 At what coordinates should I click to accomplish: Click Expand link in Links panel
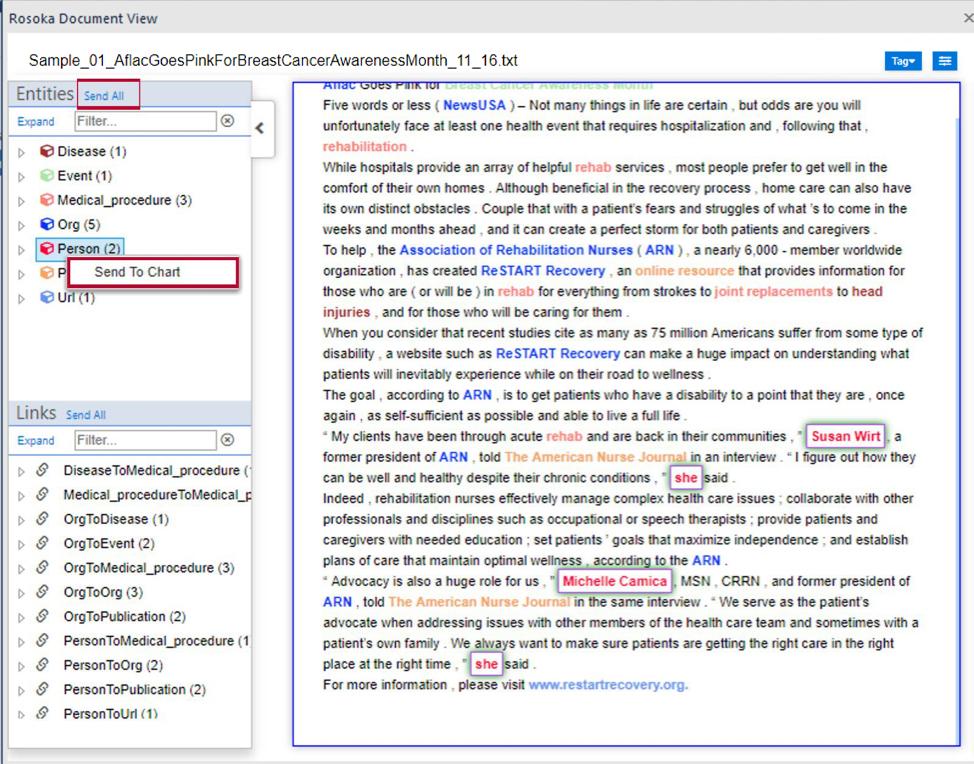(x=36, y=441)
